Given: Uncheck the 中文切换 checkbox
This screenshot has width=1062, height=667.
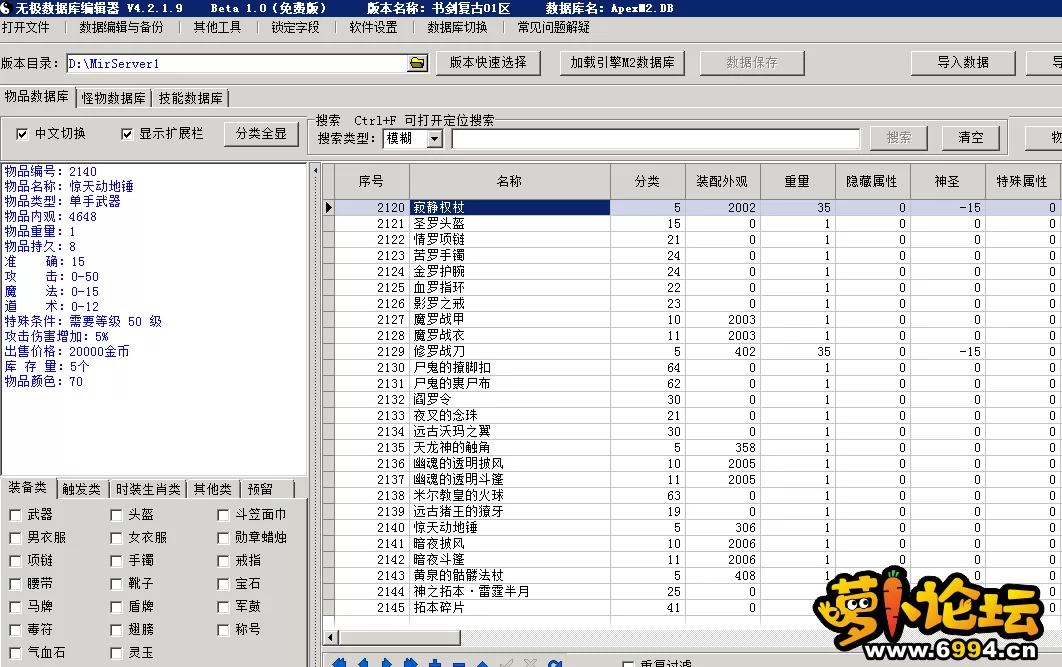Looking at the screenshot, I should (x=22, y=134).
